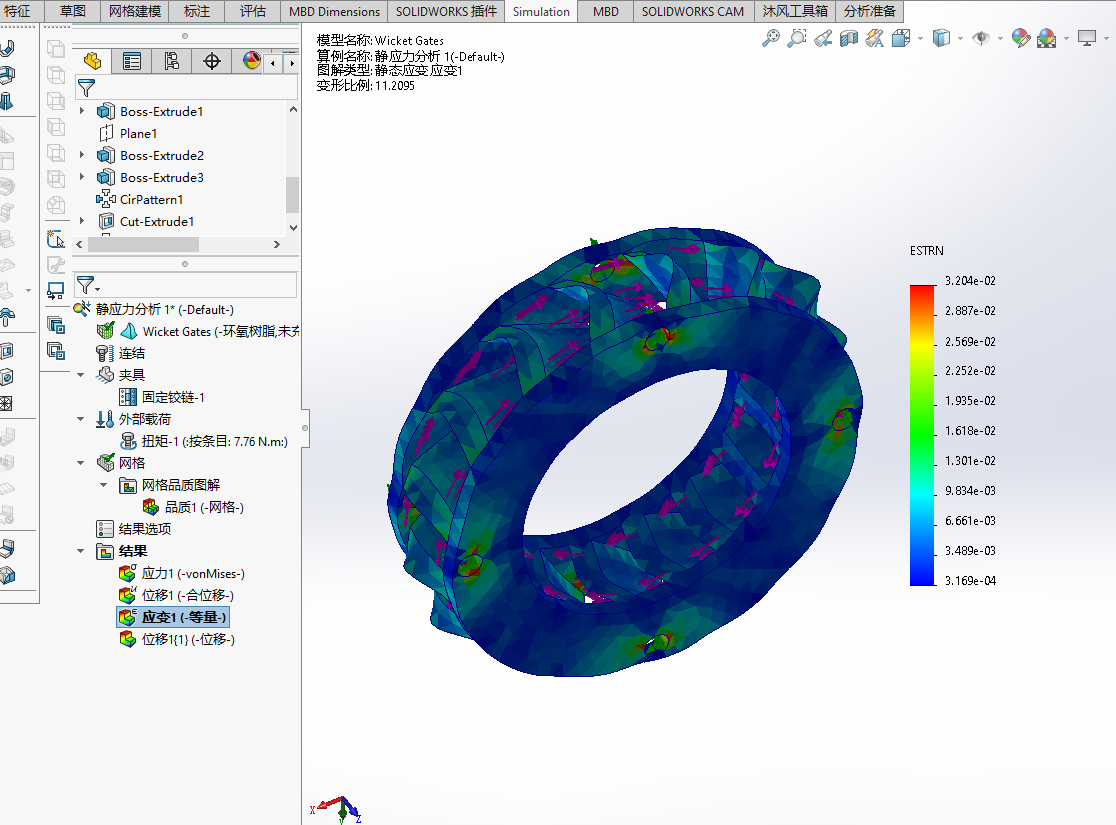Collapse the 夹具 fixtures folder
Image resolution: width=1116 pixels, height=825 pixels.
click(x=80, y=375)
